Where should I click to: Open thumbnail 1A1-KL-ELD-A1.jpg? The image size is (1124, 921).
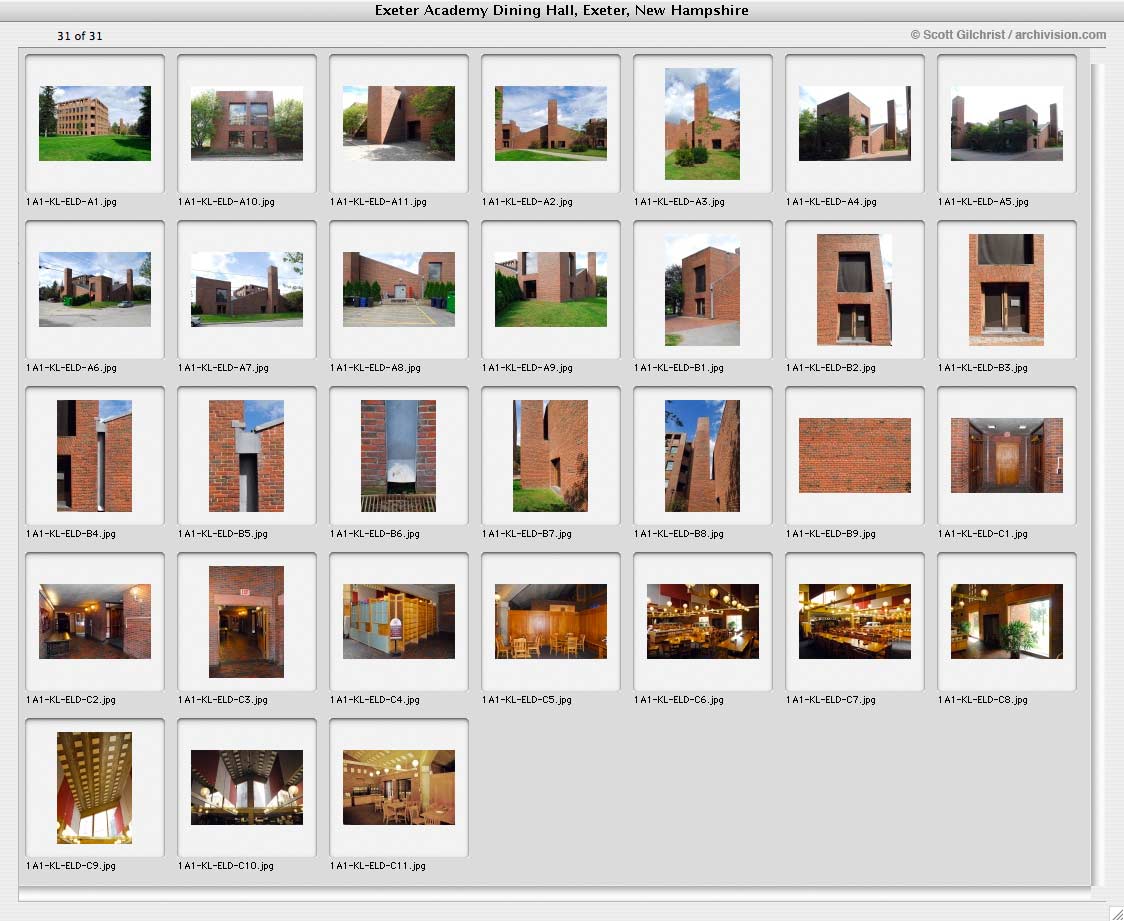coord(95,123)
